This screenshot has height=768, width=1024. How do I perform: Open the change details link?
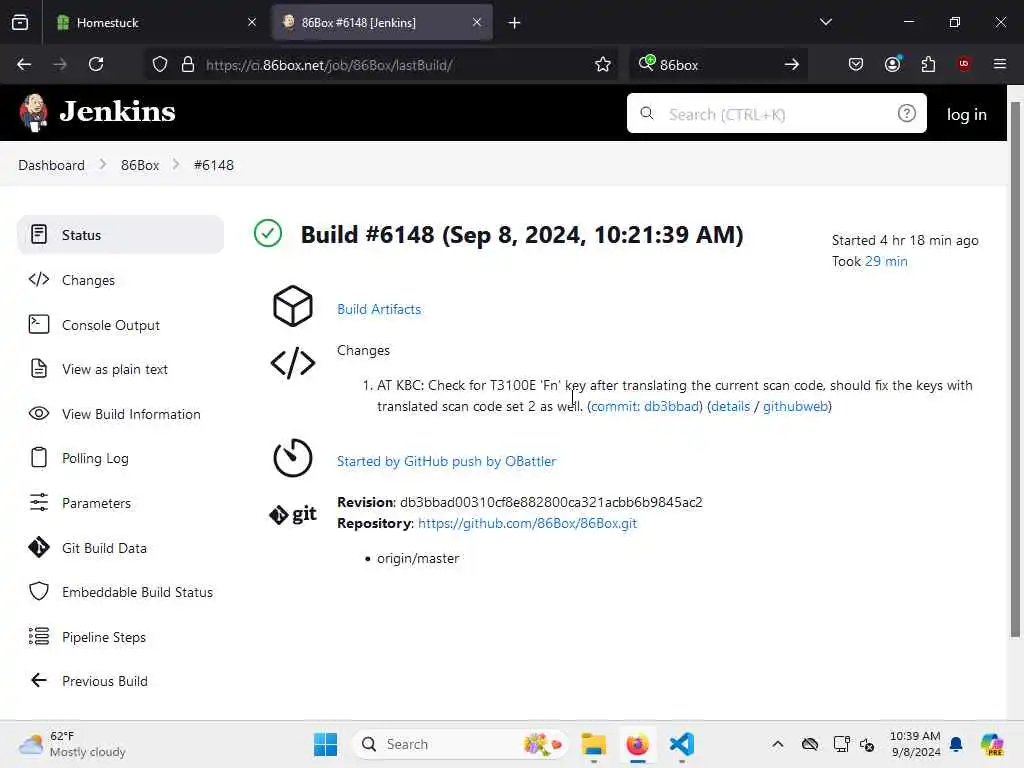pyautogui.click(x=730, y=406)
